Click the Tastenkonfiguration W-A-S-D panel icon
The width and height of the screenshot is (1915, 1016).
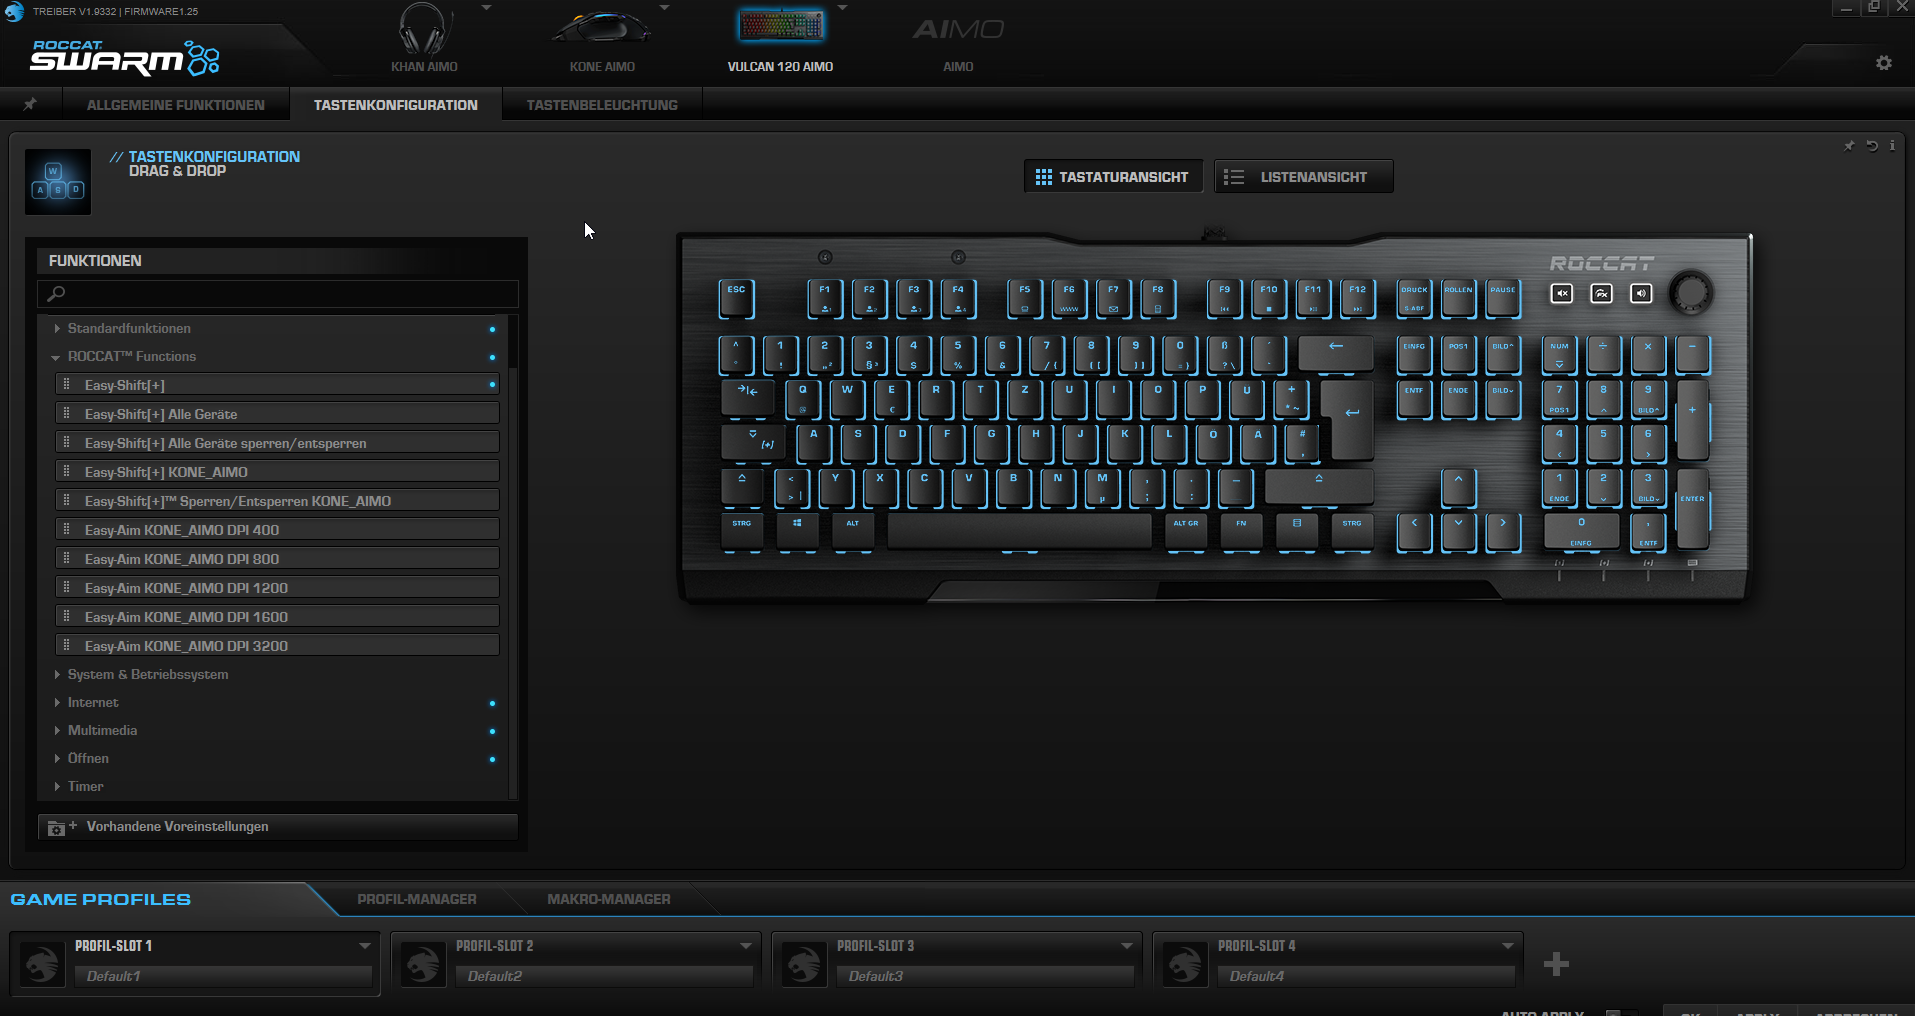point(58,182)
